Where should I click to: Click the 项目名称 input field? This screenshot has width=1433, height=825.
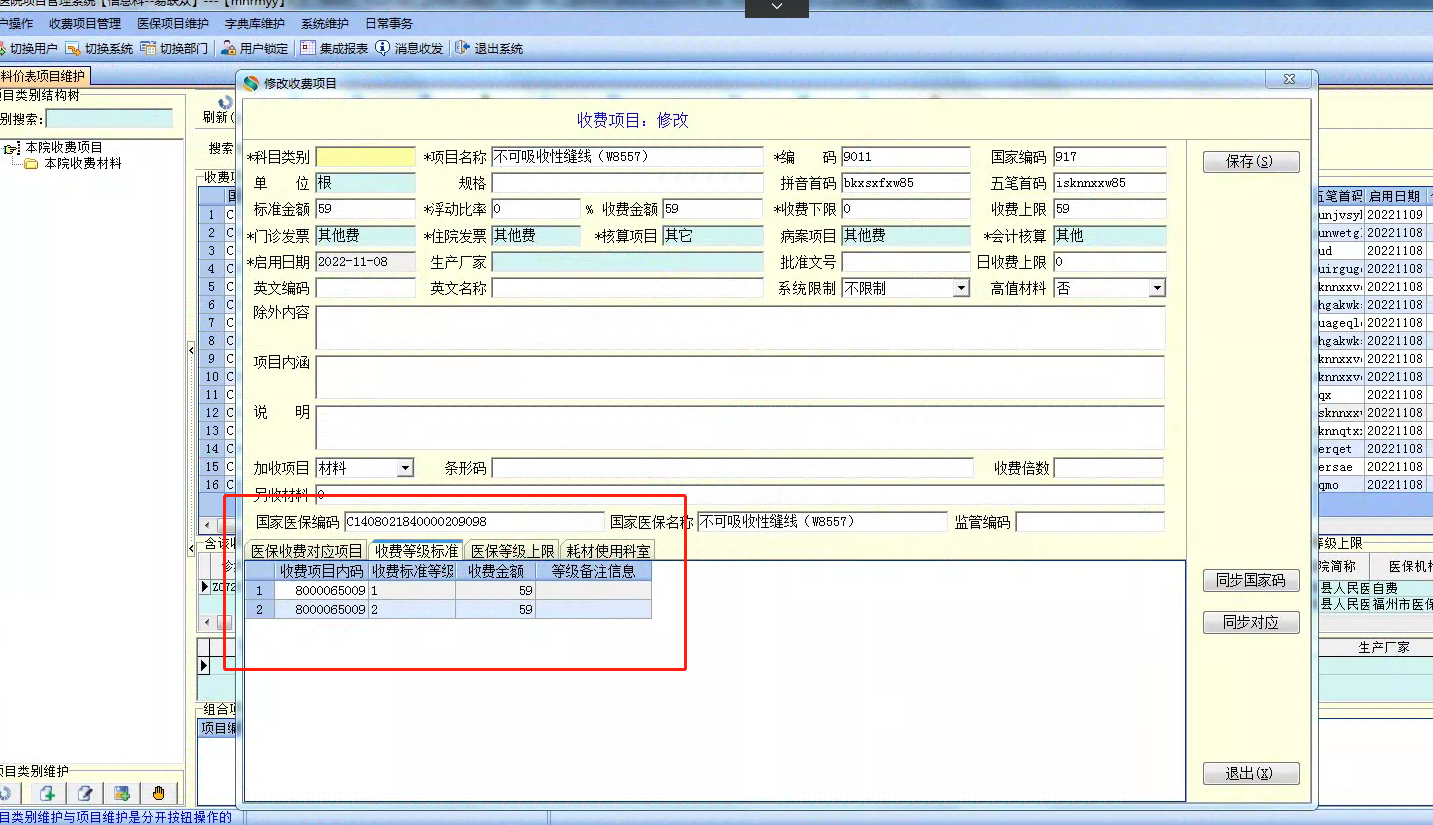coord(627,157)
